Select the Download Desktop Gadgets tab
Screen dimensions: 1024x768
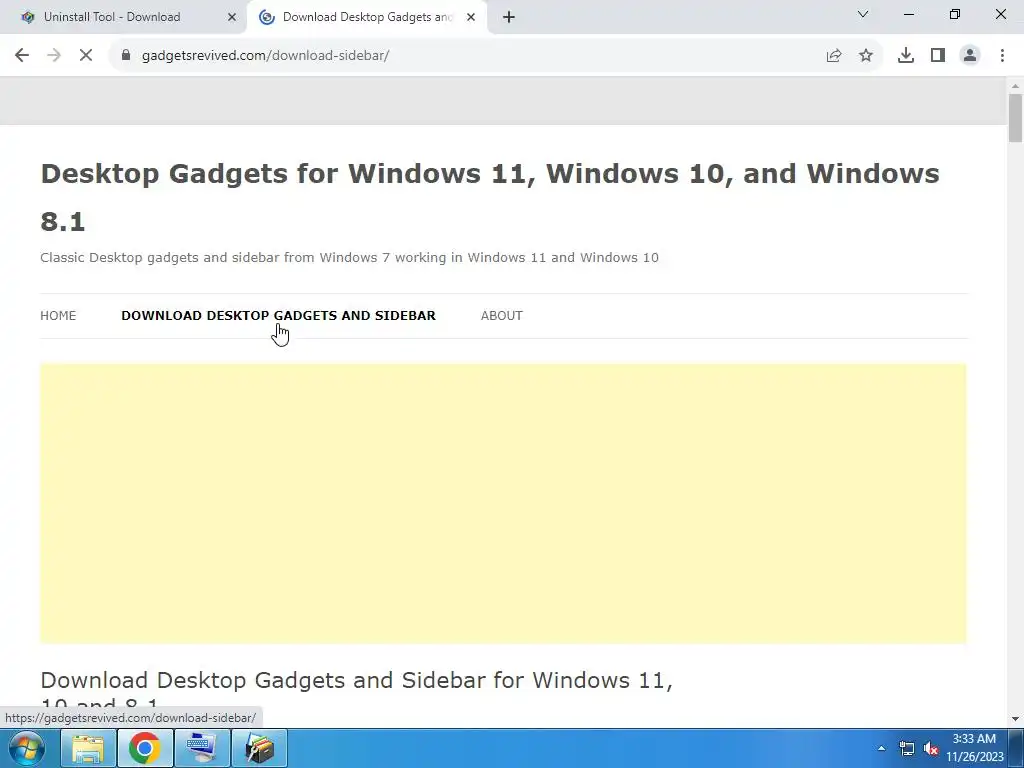(x=367, y=17)
